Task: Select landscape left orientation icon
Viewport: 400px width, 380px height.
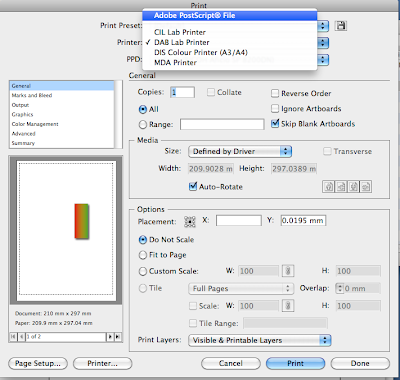Action: point(341,187)
